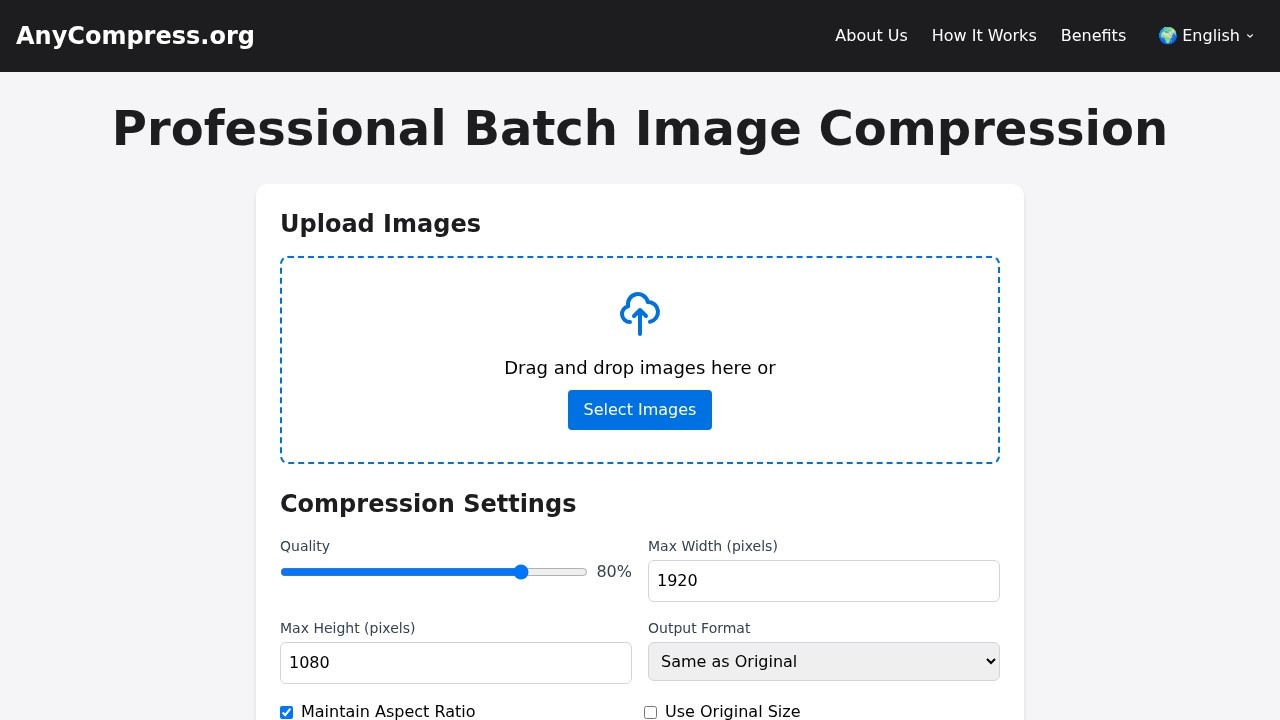Toggle the Maintain Aspect Ratio checkbox
This screenshot has width=1280, height=720.
(287, 712)
